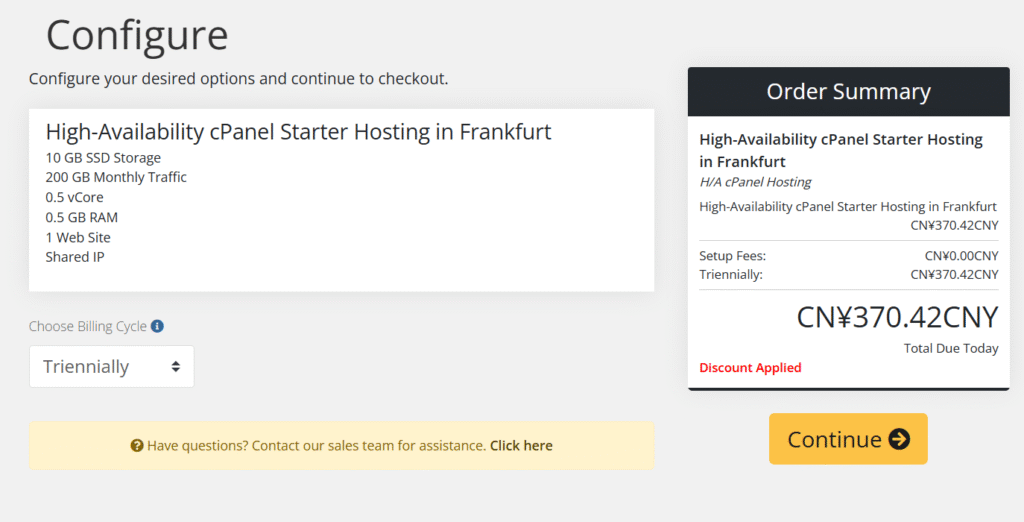
Task: Click the "10 GB SSD Storage" feature line
Action: click(103, 158)
